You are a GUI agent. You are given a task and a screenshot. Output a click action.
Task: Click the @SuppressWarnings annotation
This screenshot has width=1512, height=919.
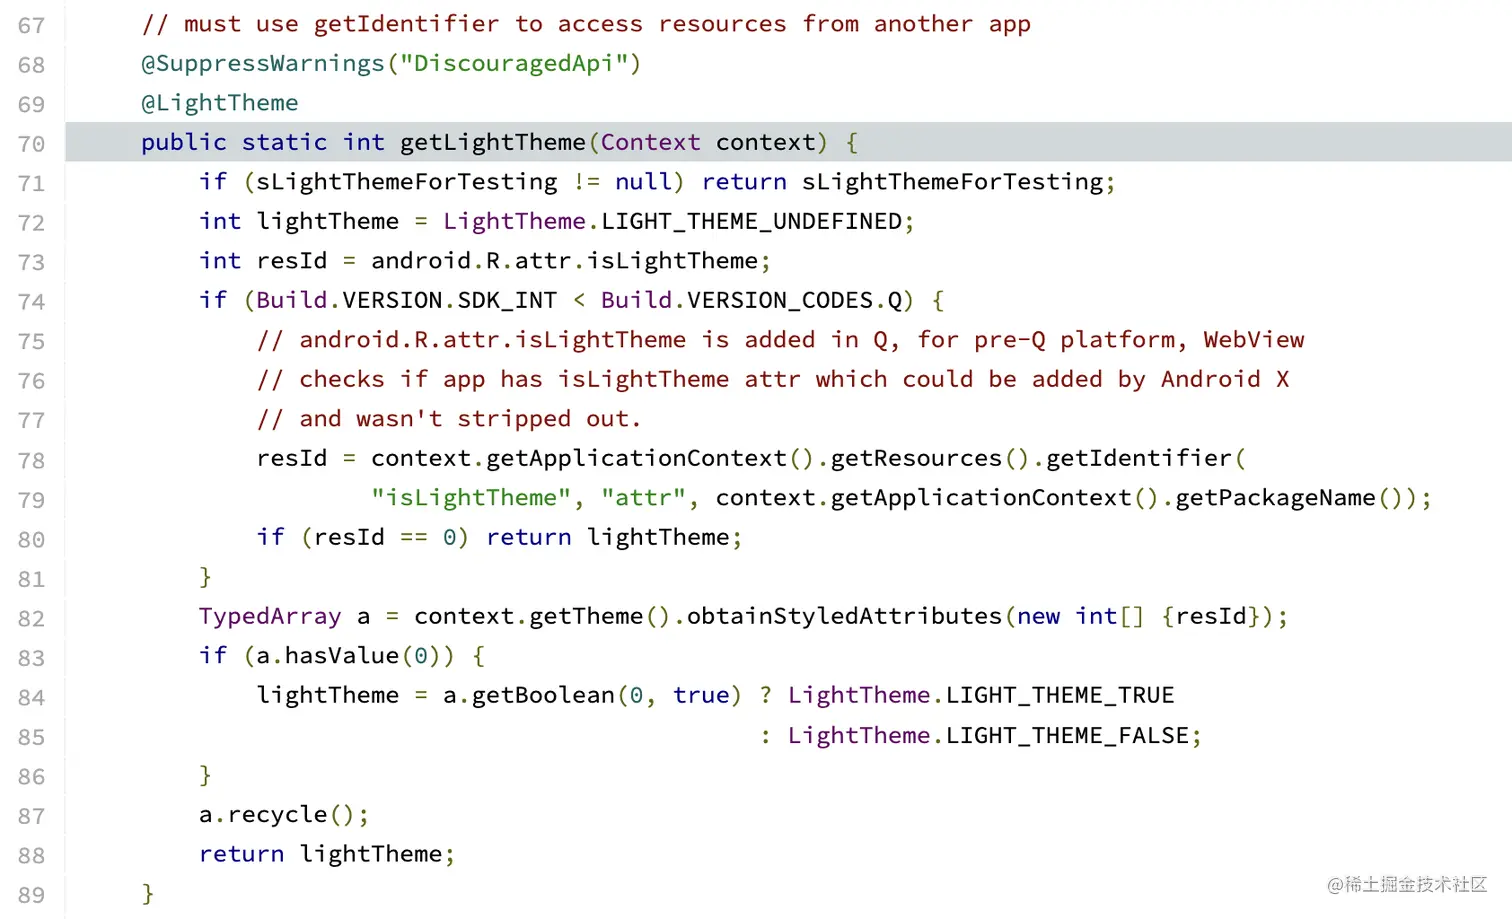tap(263, 64)
